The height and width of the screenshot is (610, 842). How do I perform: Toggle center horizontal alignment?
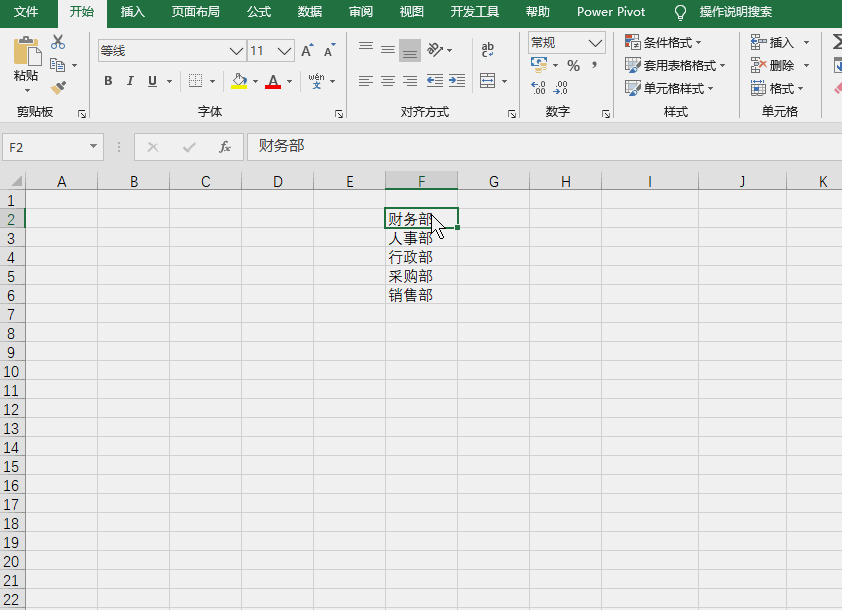[388, 81]
